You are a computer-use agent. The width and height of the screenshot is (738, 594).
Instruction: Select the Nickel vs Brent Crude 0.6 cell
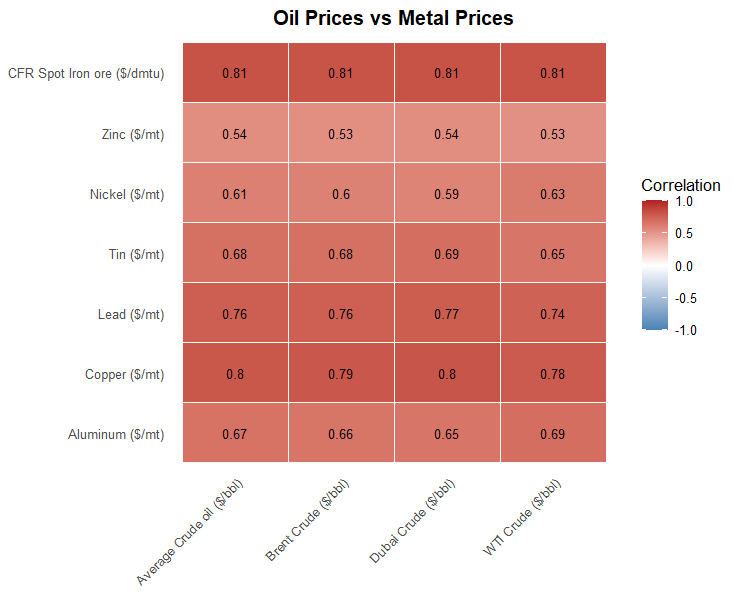[x=341, y=193]
